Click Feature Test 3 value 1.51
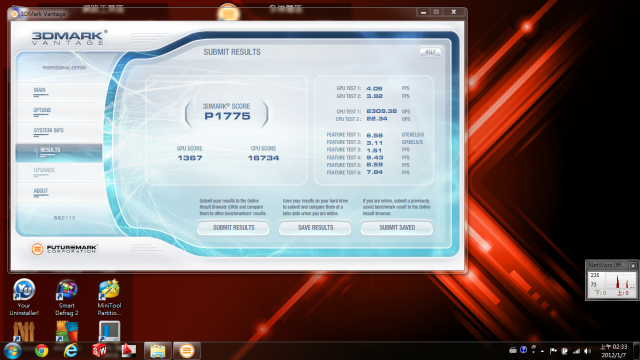 [x=374, y=150]
